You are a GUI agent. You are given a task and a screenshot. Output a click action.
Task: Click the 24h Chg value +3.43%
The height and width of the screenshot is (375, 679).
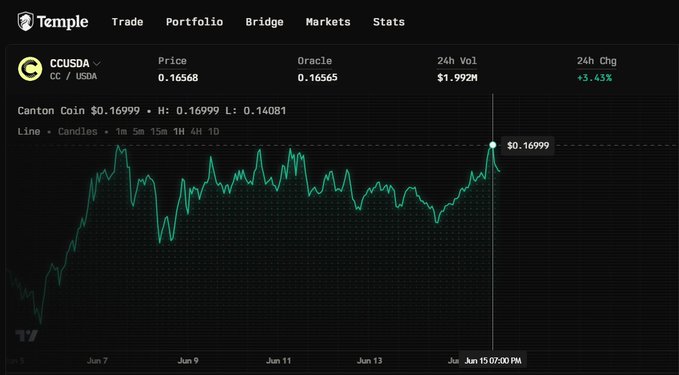pyautogui.click(x=594, y=78)
